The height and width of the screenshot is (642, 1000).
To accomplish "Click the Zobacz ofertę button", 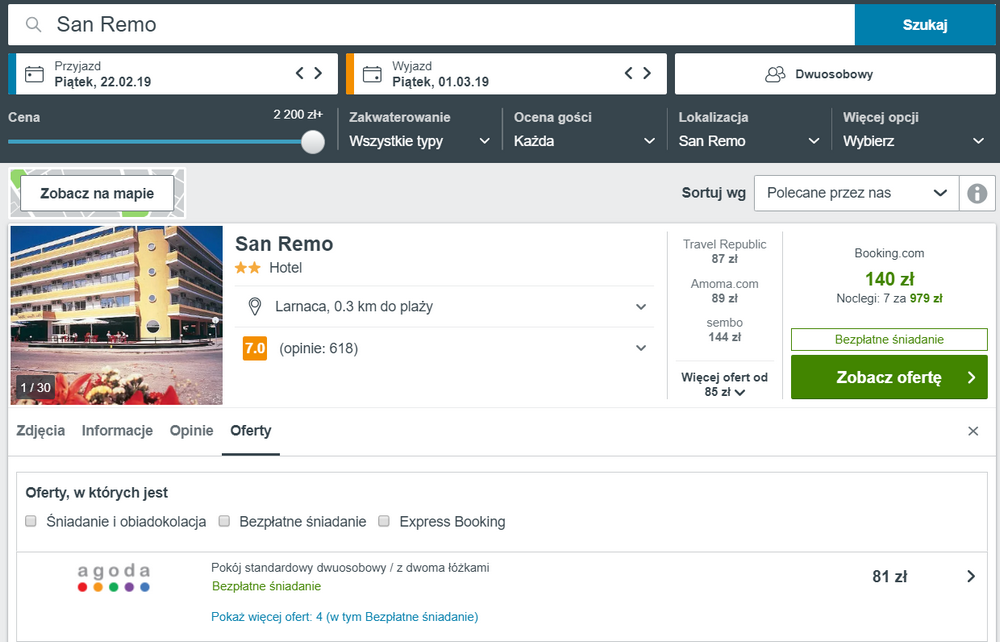I will 889,377.
